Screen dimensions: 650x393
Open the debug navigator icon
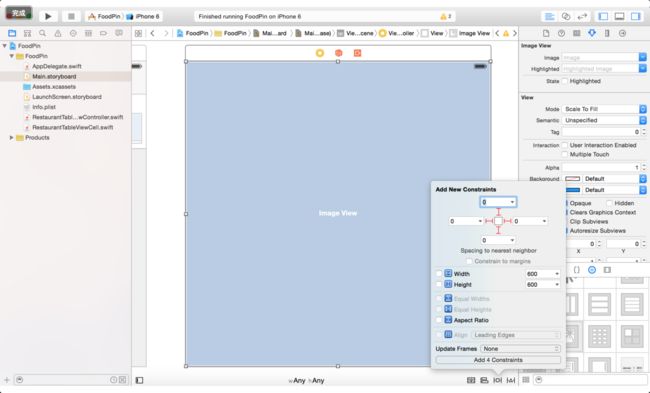coord(88,33)
